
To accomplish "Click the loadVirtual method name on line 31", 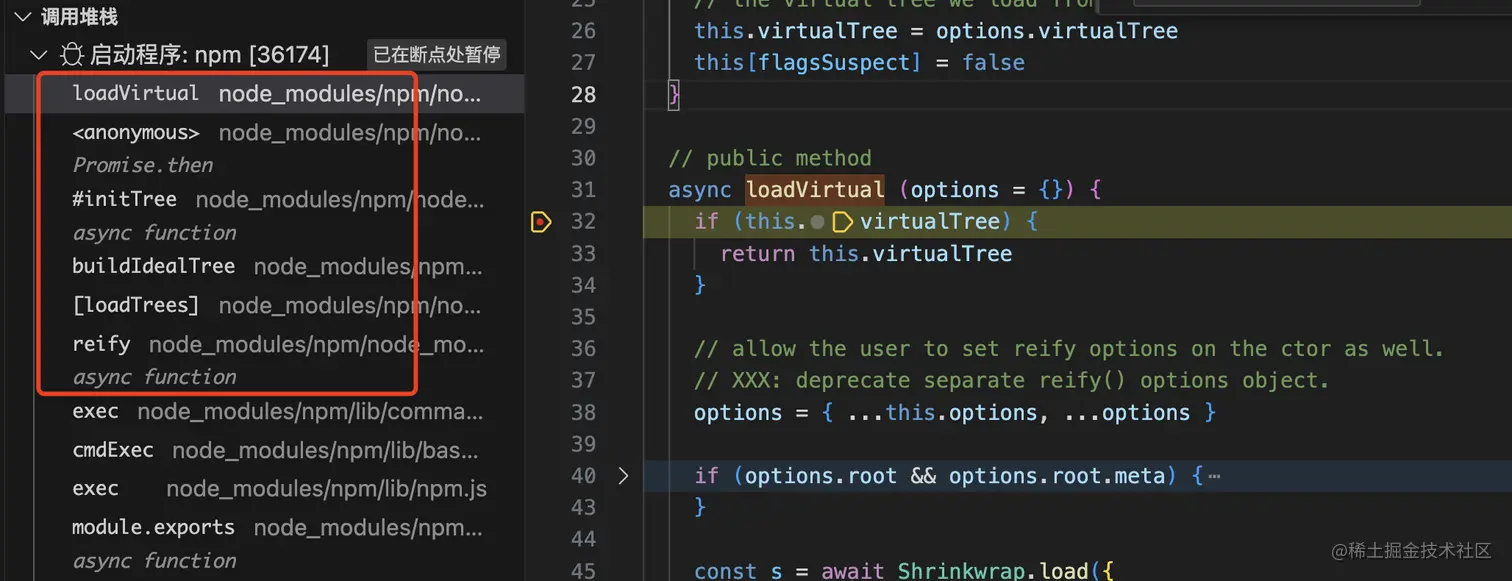I will [x=815, y=190].
